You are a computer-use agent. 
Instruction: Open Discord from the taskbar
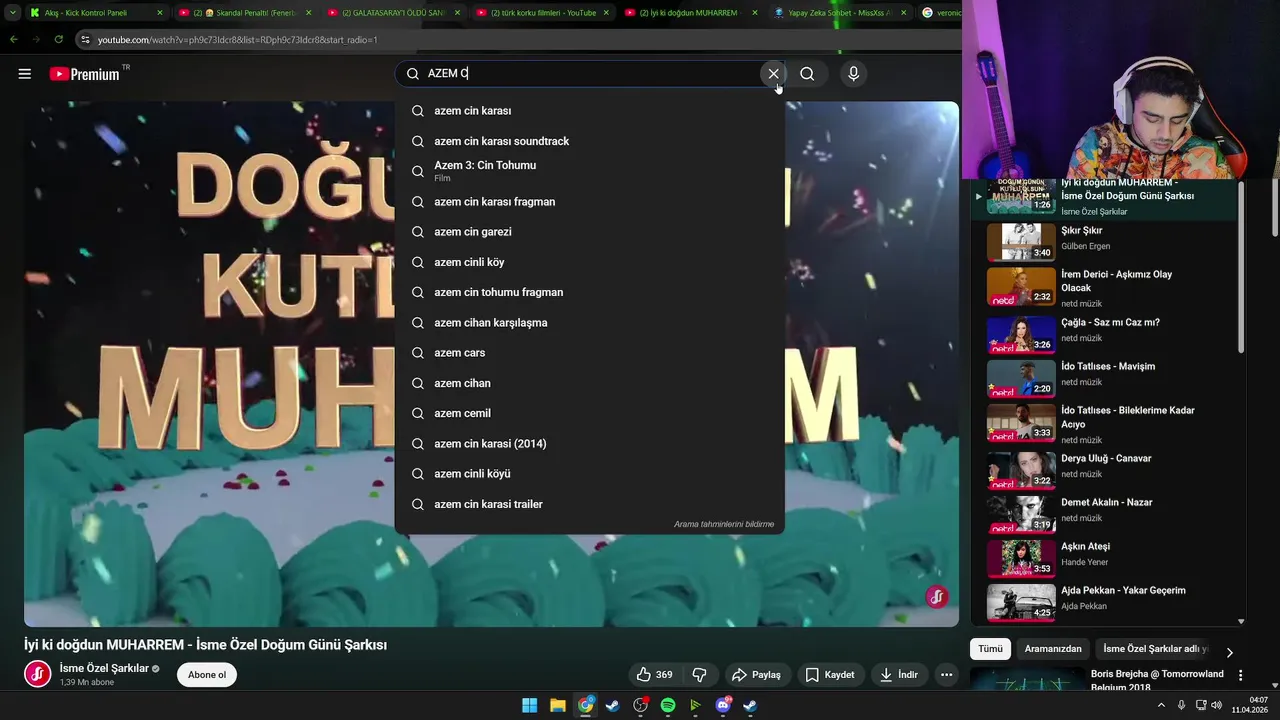click(723, 706)
